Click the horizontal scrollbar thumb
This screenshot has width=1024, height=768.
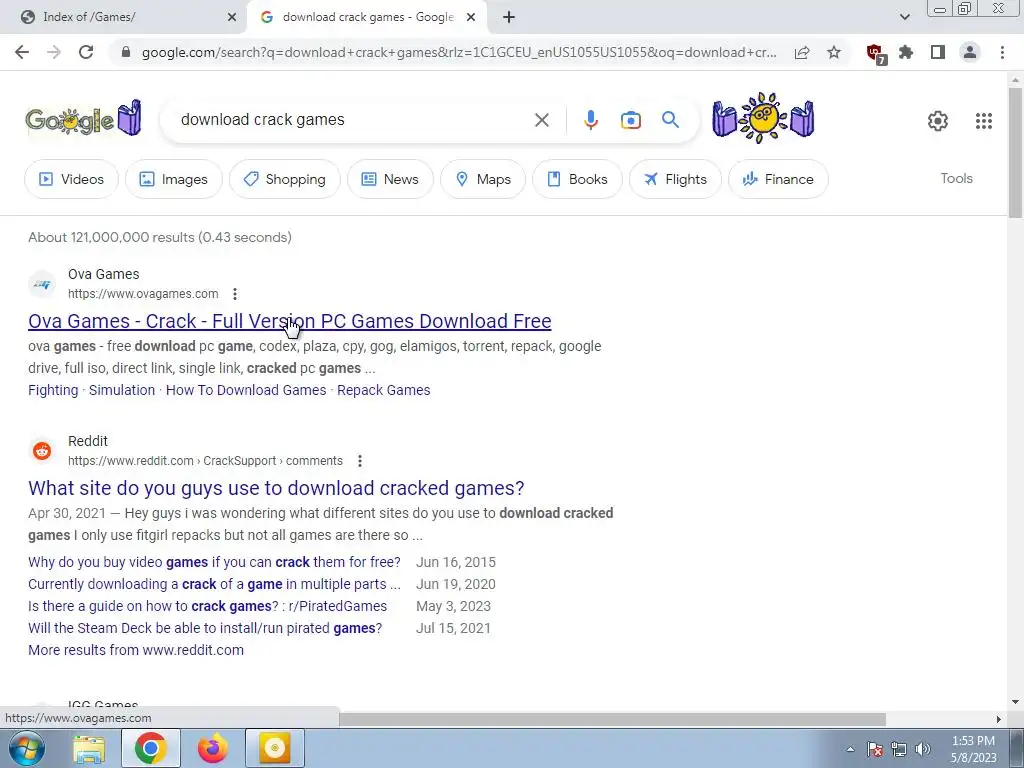(612, 719)
